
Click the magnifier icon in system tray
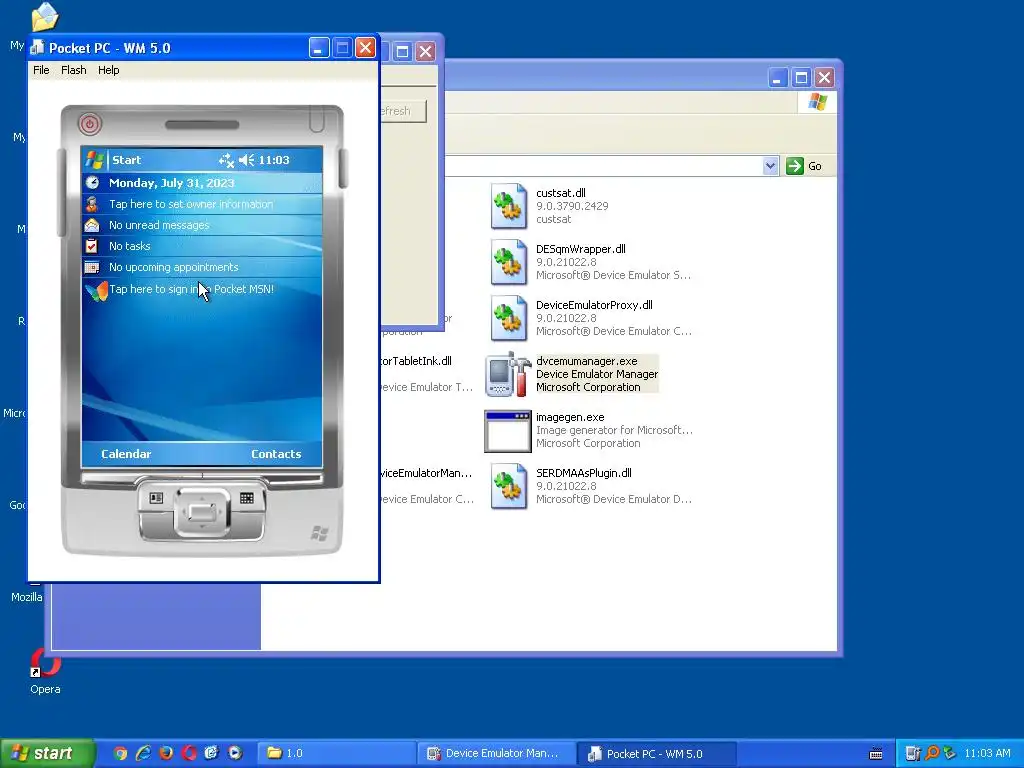pos(931,753)
